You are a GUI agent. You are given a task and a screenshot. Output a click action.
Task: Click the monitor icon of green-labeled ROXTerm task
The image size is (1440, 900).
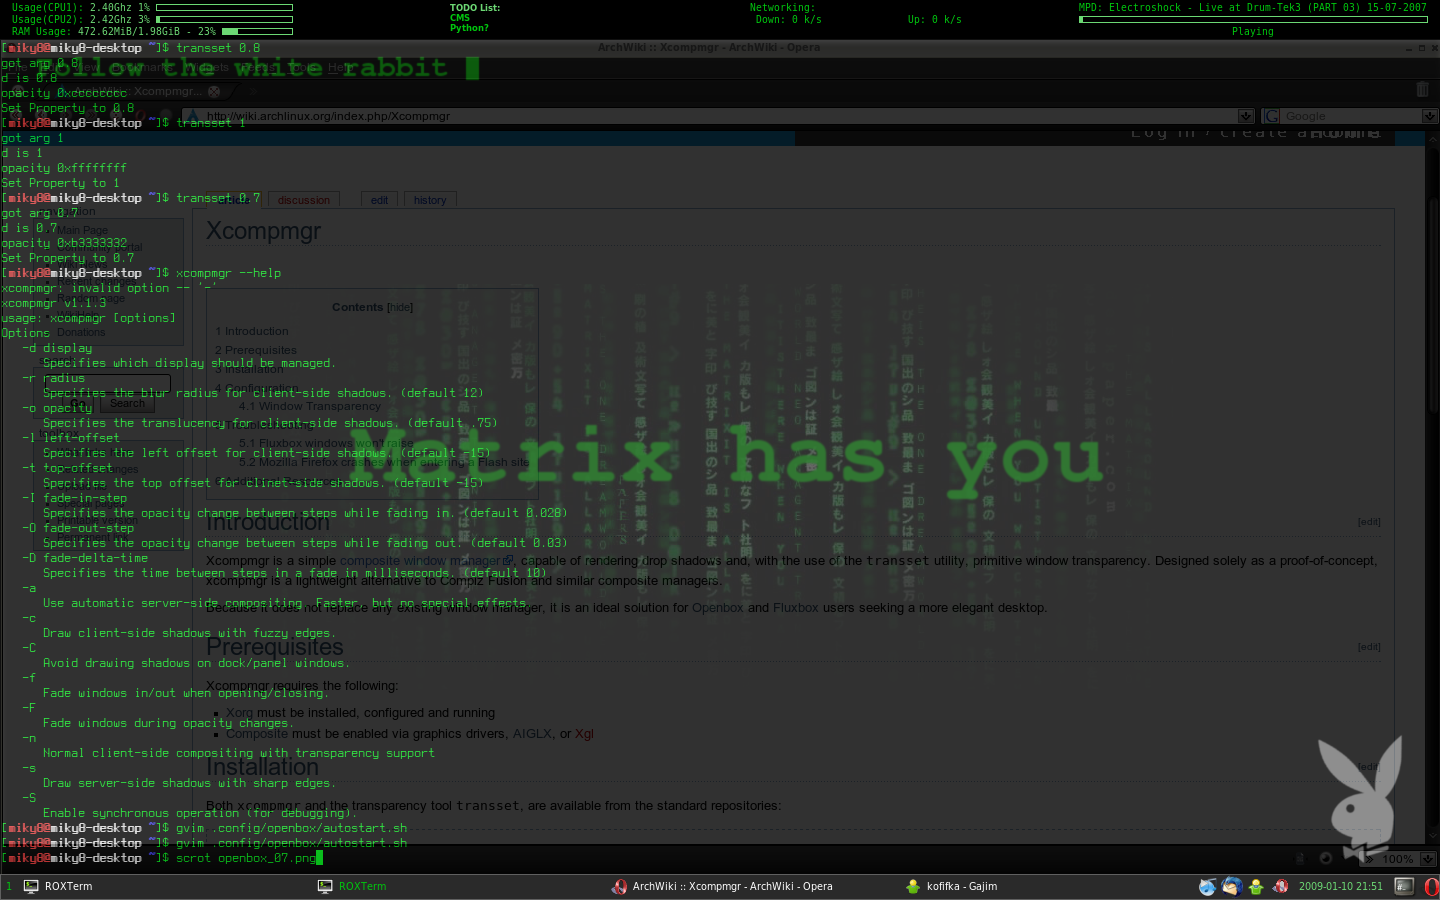click(325, 886)
